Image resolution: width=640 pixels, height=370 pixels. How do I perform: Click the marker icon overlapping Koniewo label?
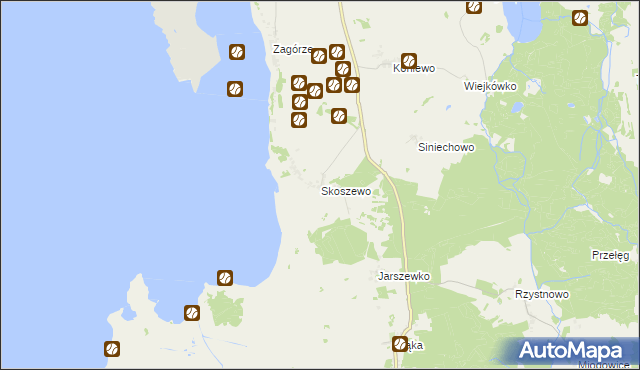tap(409, 61)
